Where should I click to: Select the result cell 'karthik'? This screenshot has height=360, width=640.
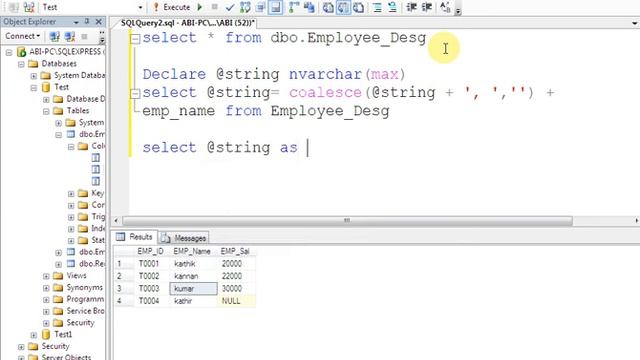tap(193, 264)
